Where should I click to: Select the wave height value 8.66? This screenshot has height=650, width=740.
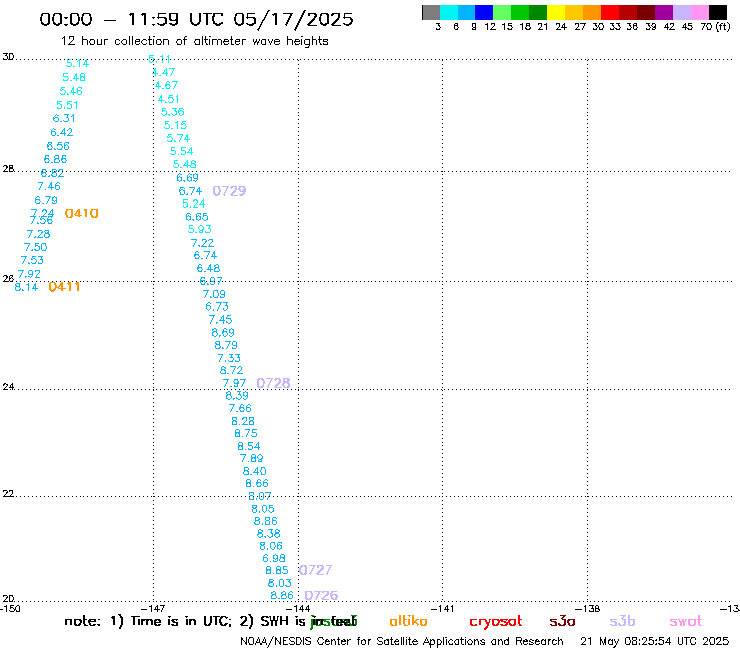(x=257, y=483)
